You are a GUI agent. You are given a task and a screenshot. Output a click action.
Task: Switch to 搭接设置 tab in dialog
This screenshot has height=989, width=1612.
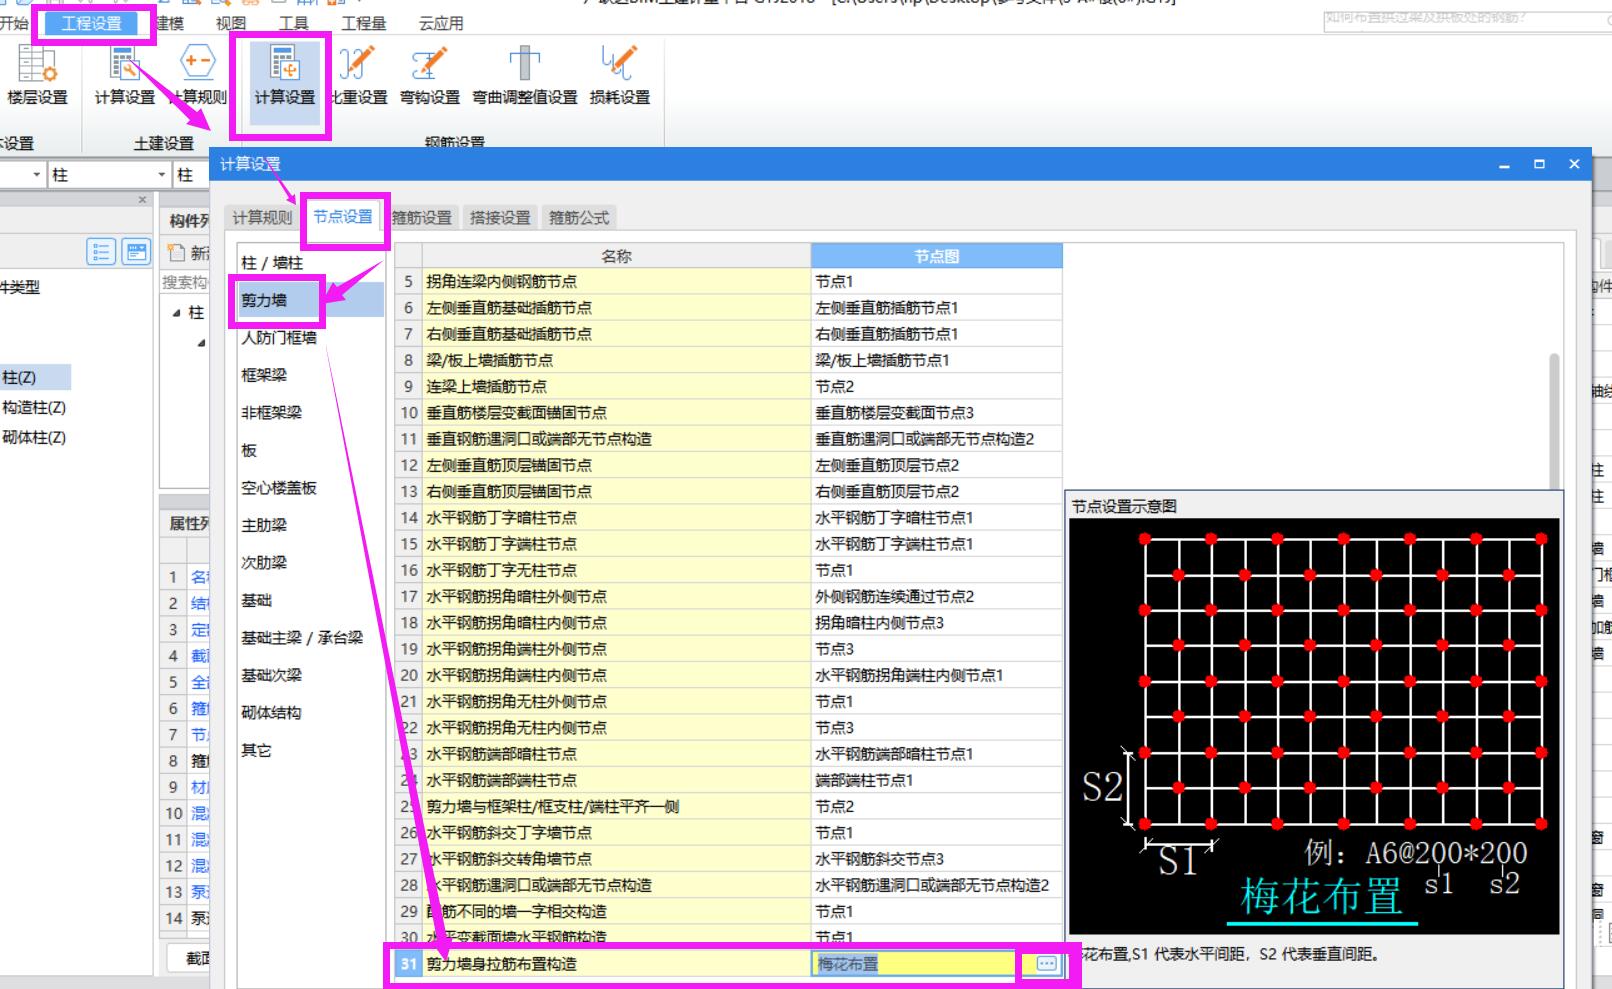[500, 217]
